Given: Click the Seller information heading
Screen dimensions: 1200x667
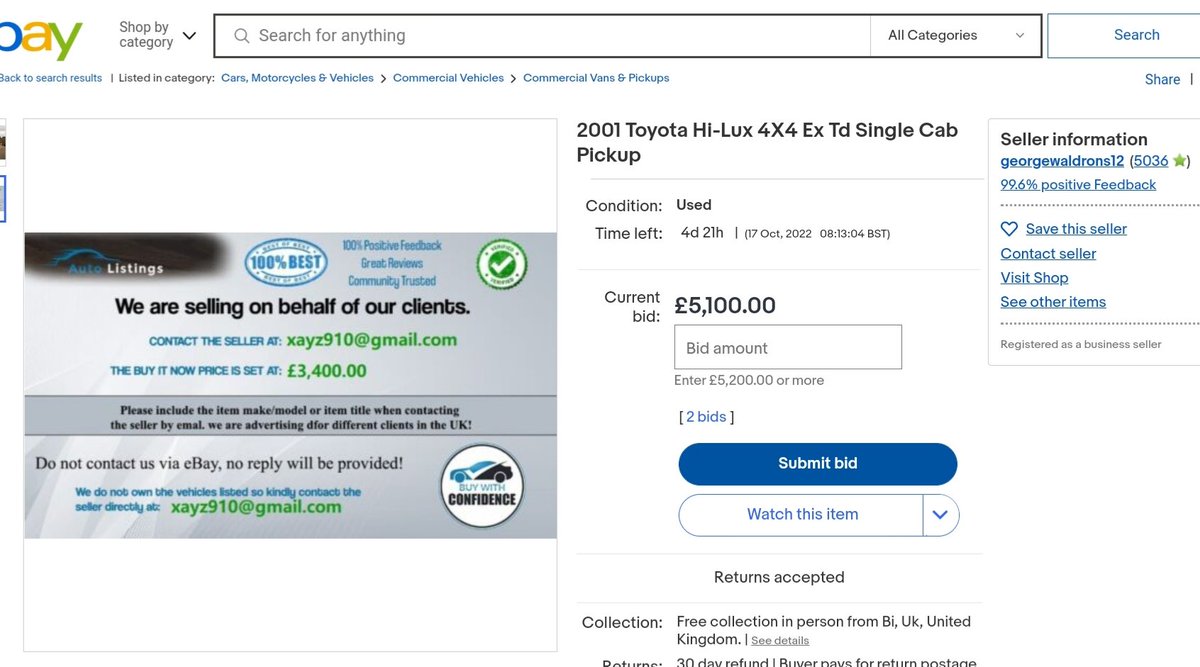Looking at the screenshot, I should [1074, 140].
